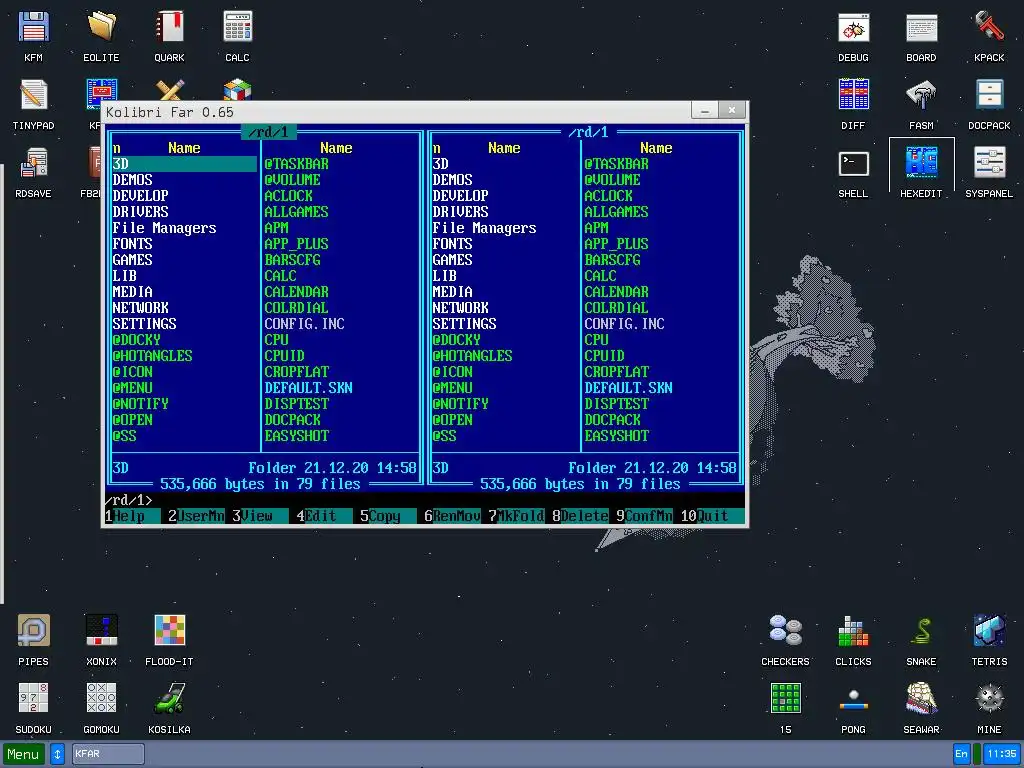
Task: Select DEFAULT.SKN in the right panel
Action: click(x=628, y=388)
